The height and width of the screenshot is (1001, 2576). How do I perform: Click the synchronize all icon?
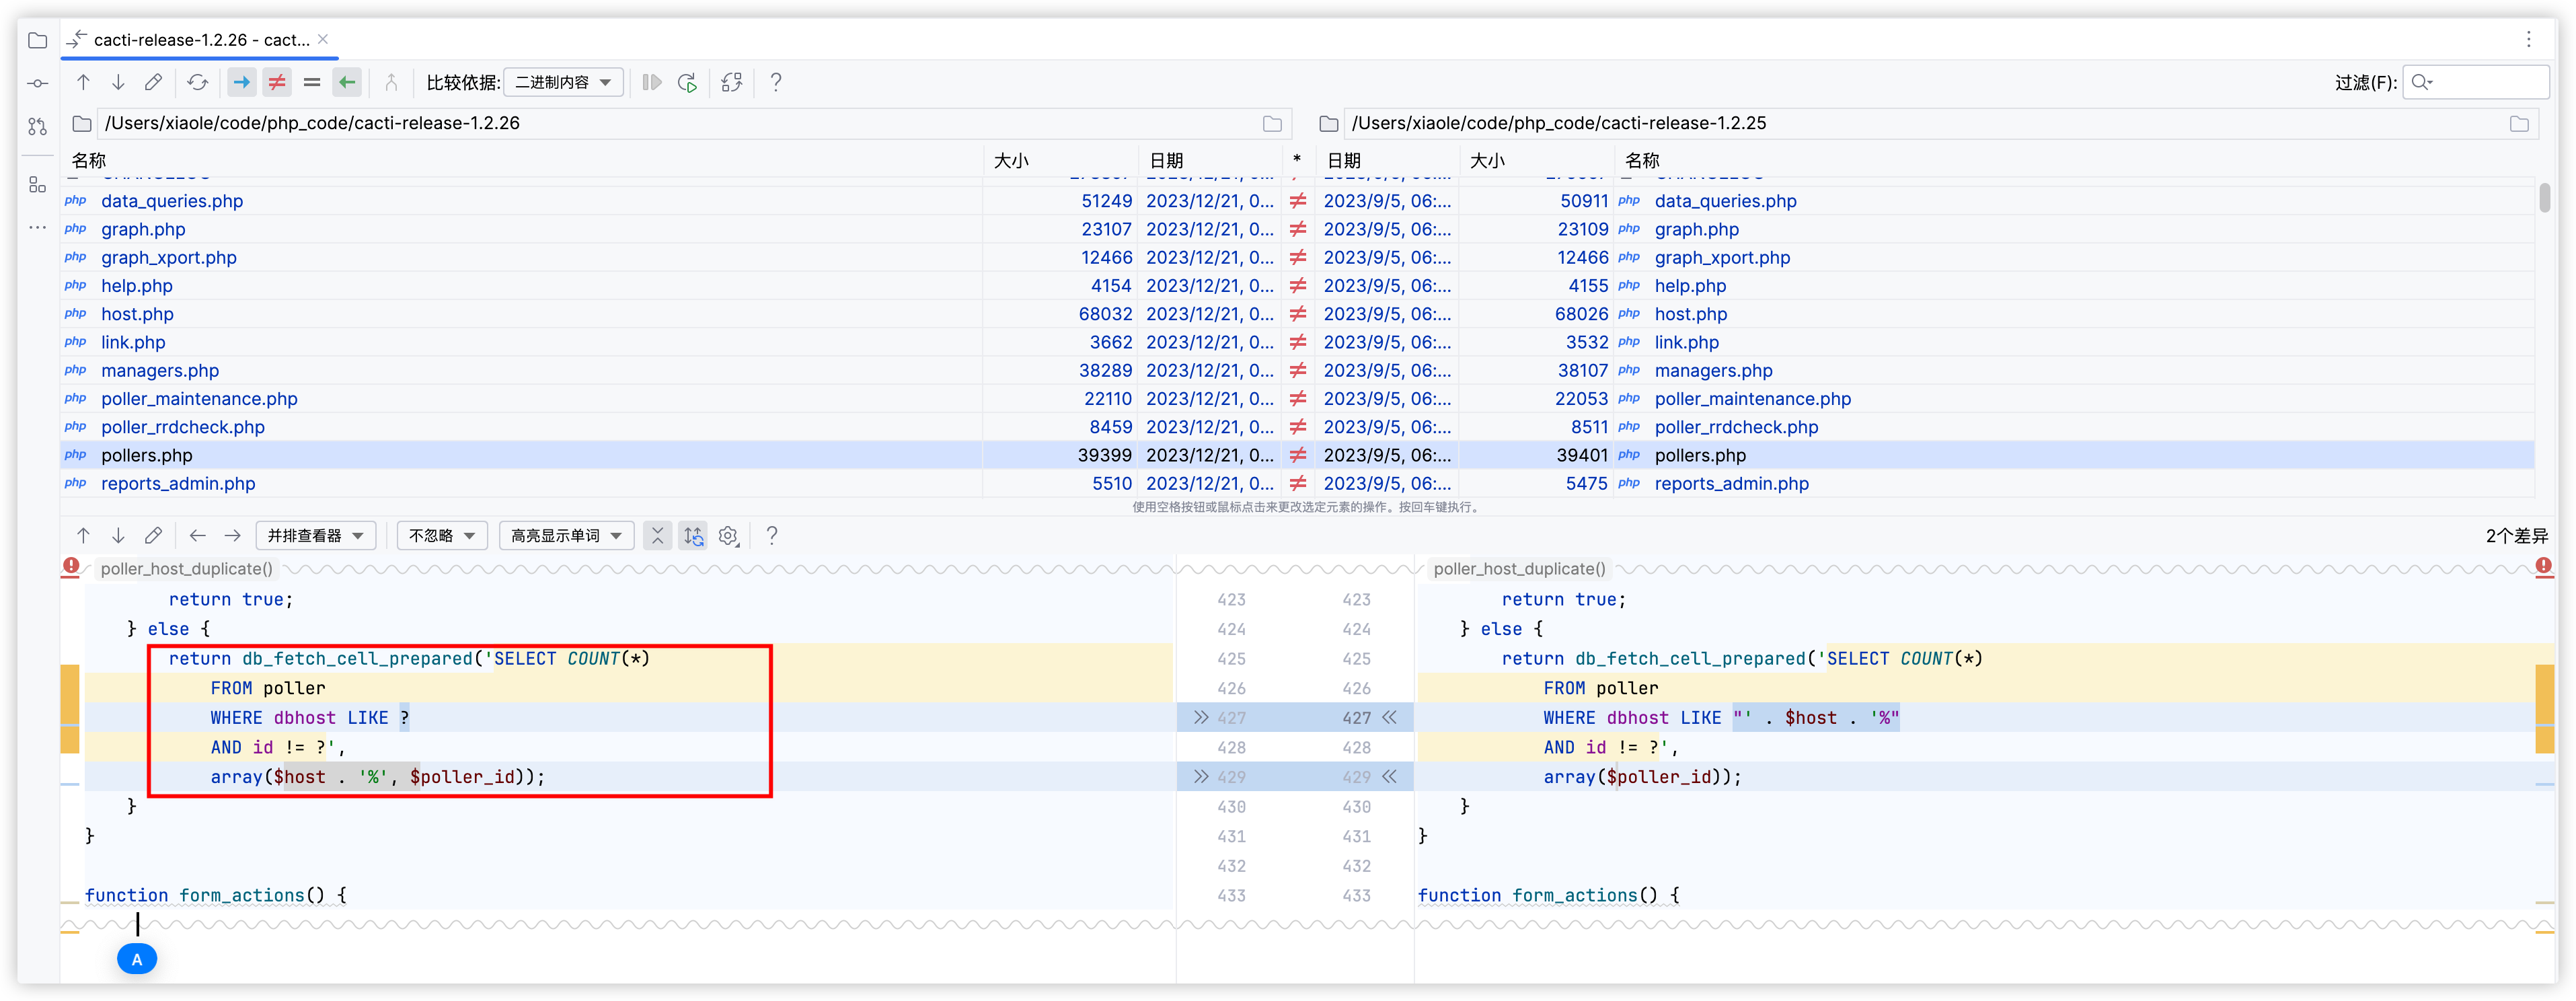[687, 82]
